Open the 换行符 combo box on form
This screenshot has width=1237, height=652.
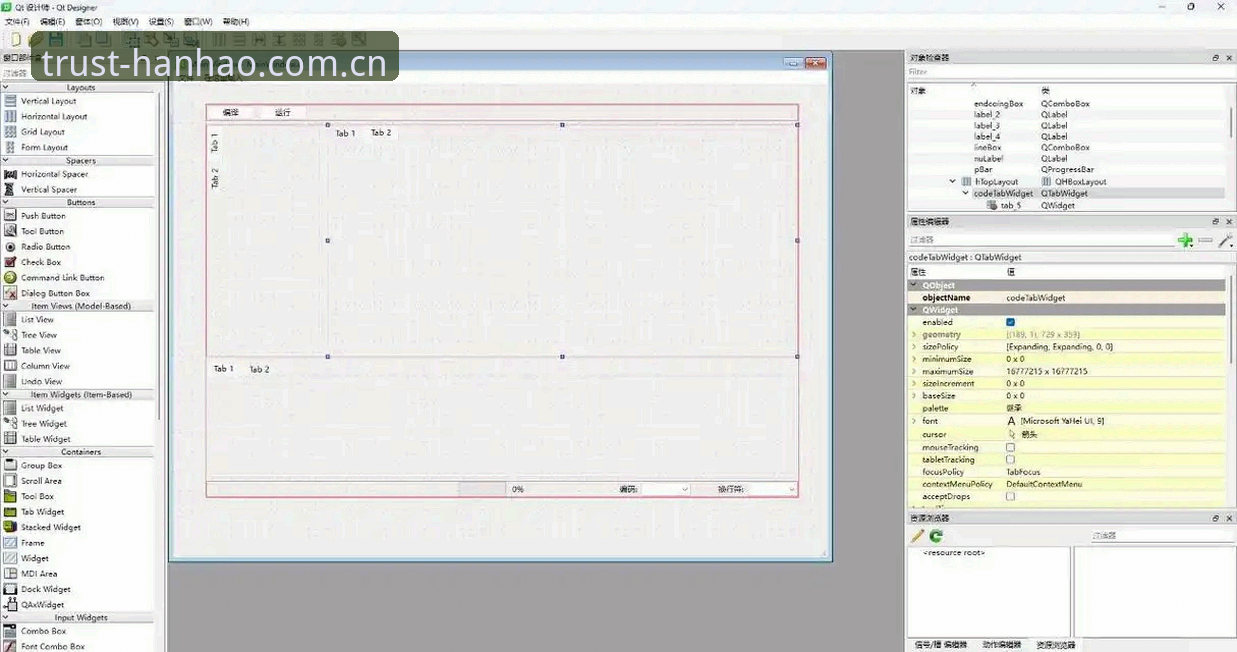point(772,489)
